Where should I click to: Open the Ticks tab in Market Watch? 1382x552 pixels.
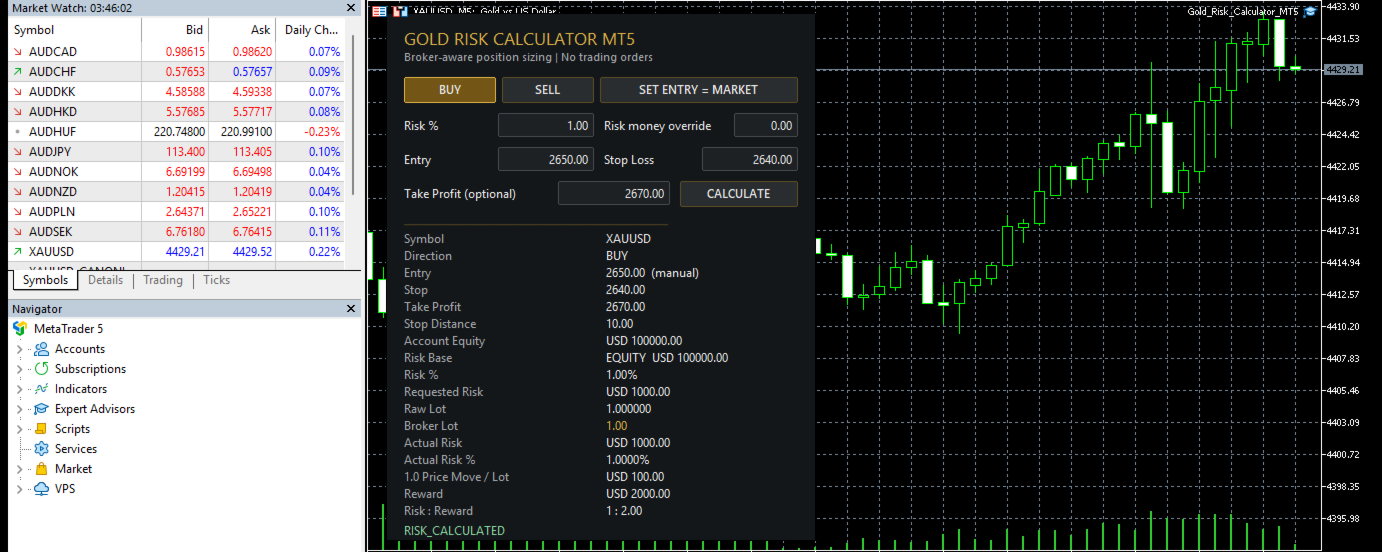(x=217, y=281)
